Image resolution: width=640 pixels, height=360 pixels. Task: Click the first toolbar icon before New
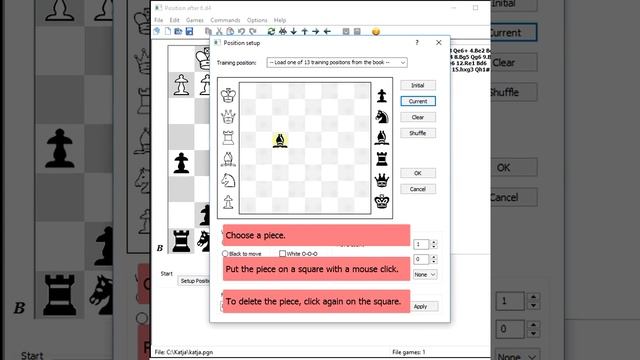pos(157,31)
